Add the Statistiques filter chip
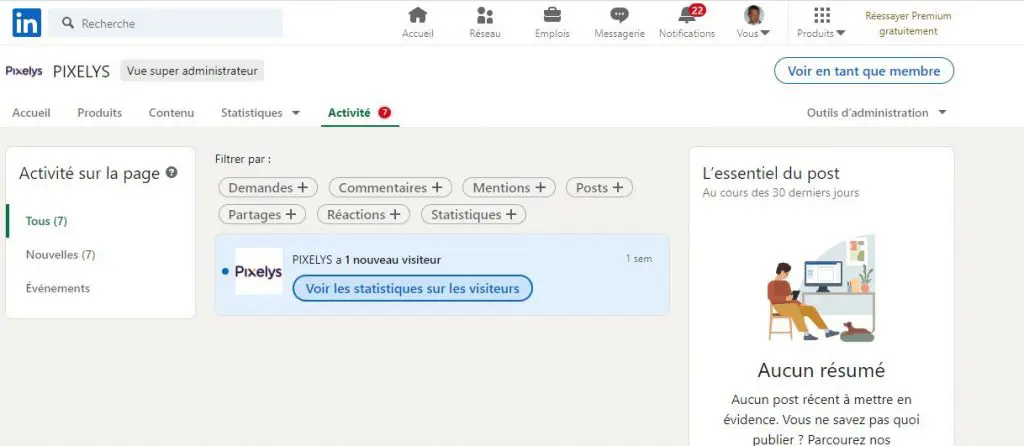The image size is (1024, 446). tap(473, 214)
